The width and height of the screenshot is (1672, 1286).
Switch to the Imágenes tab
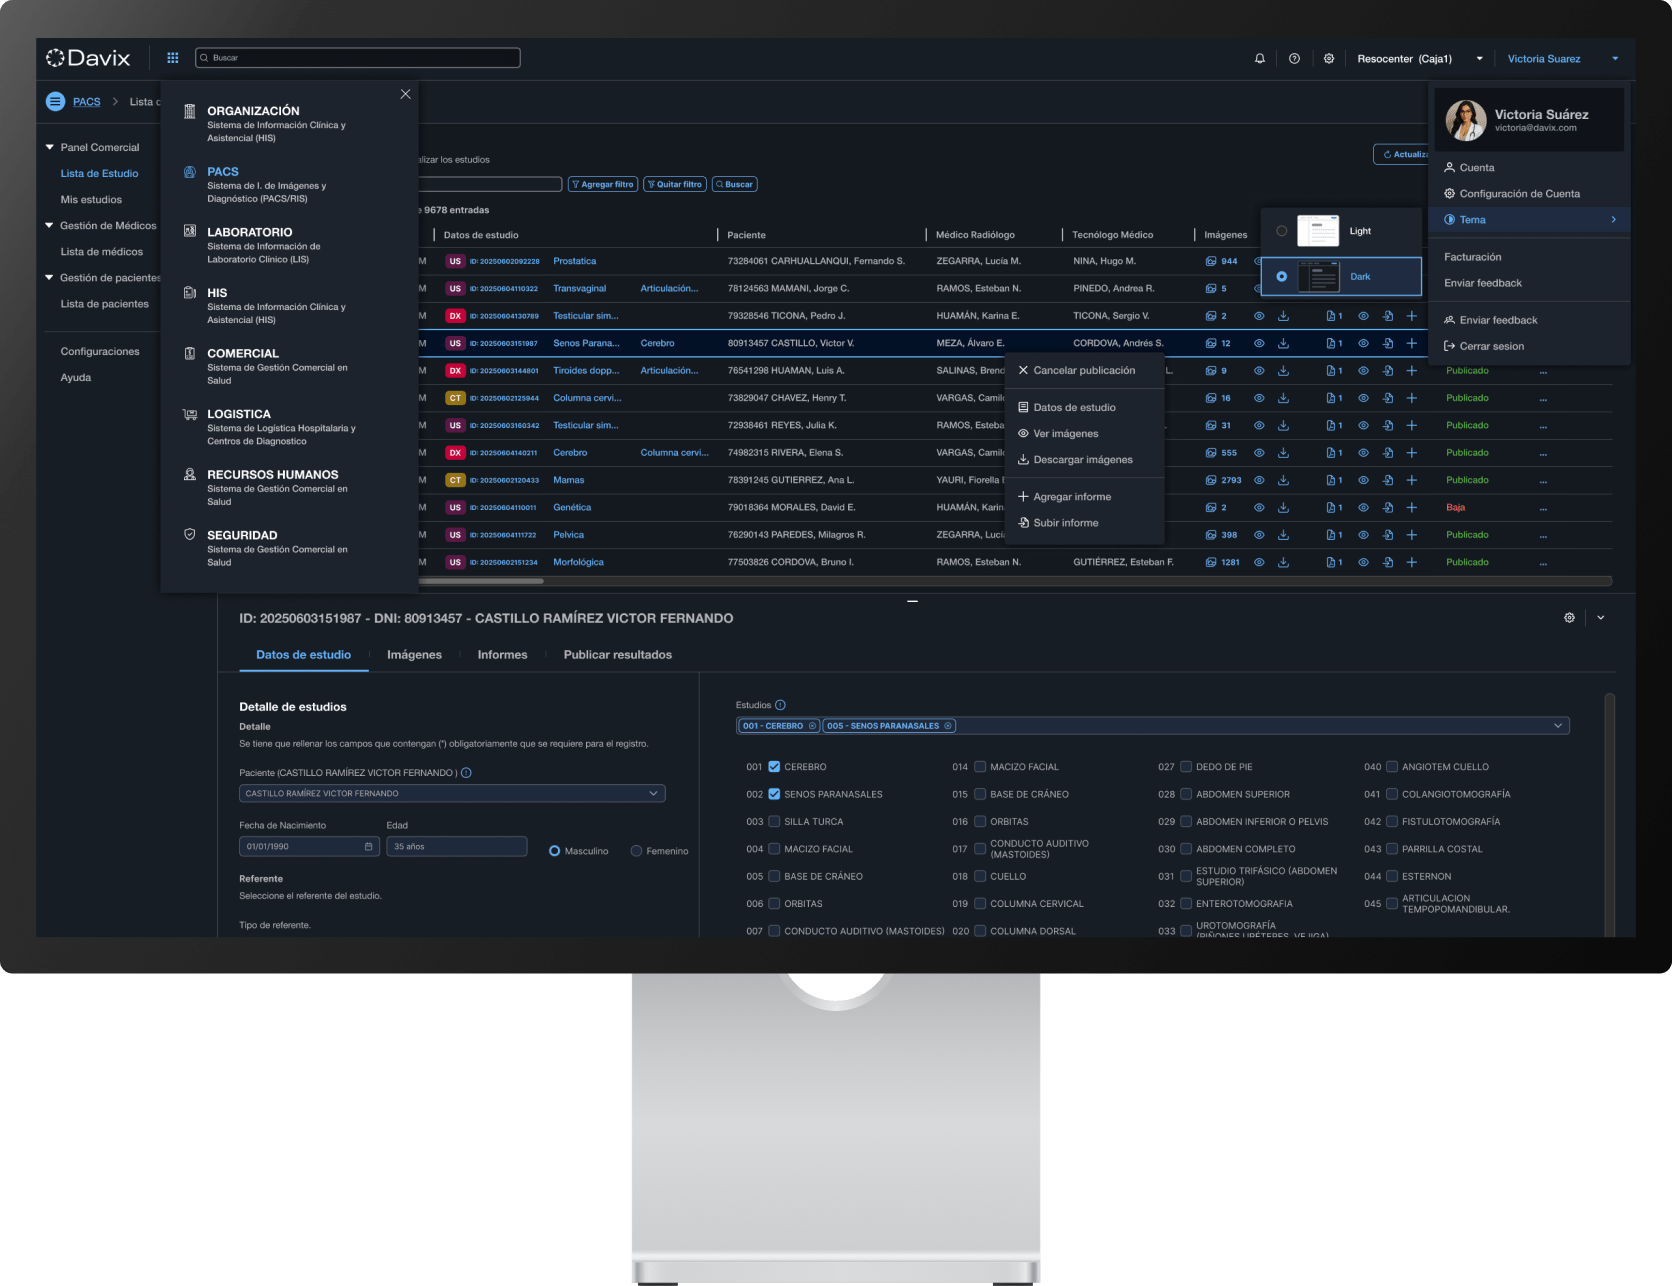click(414, 655)
